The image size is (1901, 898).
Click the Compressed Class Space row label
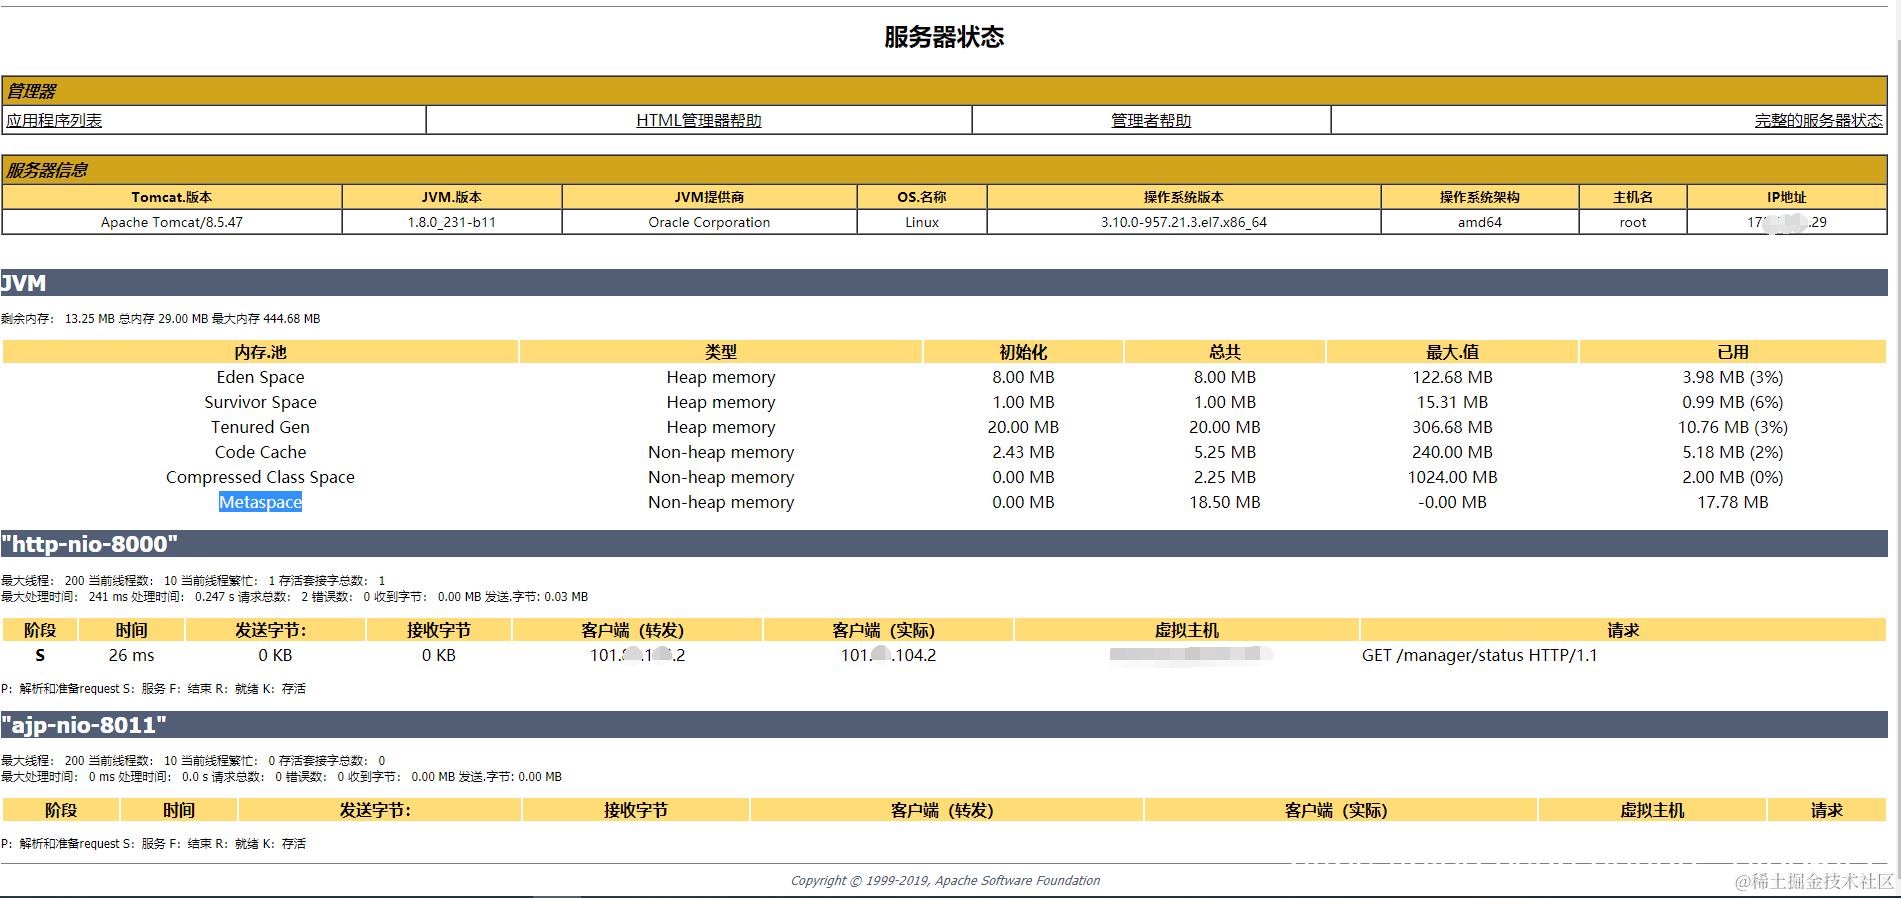260,477
